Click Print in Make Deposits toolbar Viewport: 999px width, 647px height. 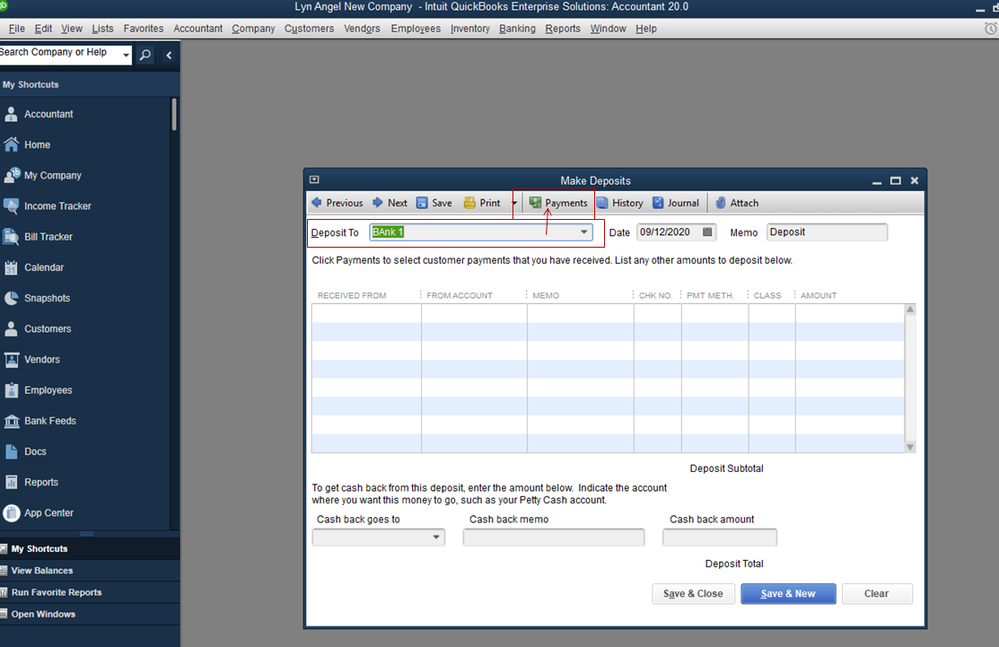pyautogui.click(x=482, y=203)
